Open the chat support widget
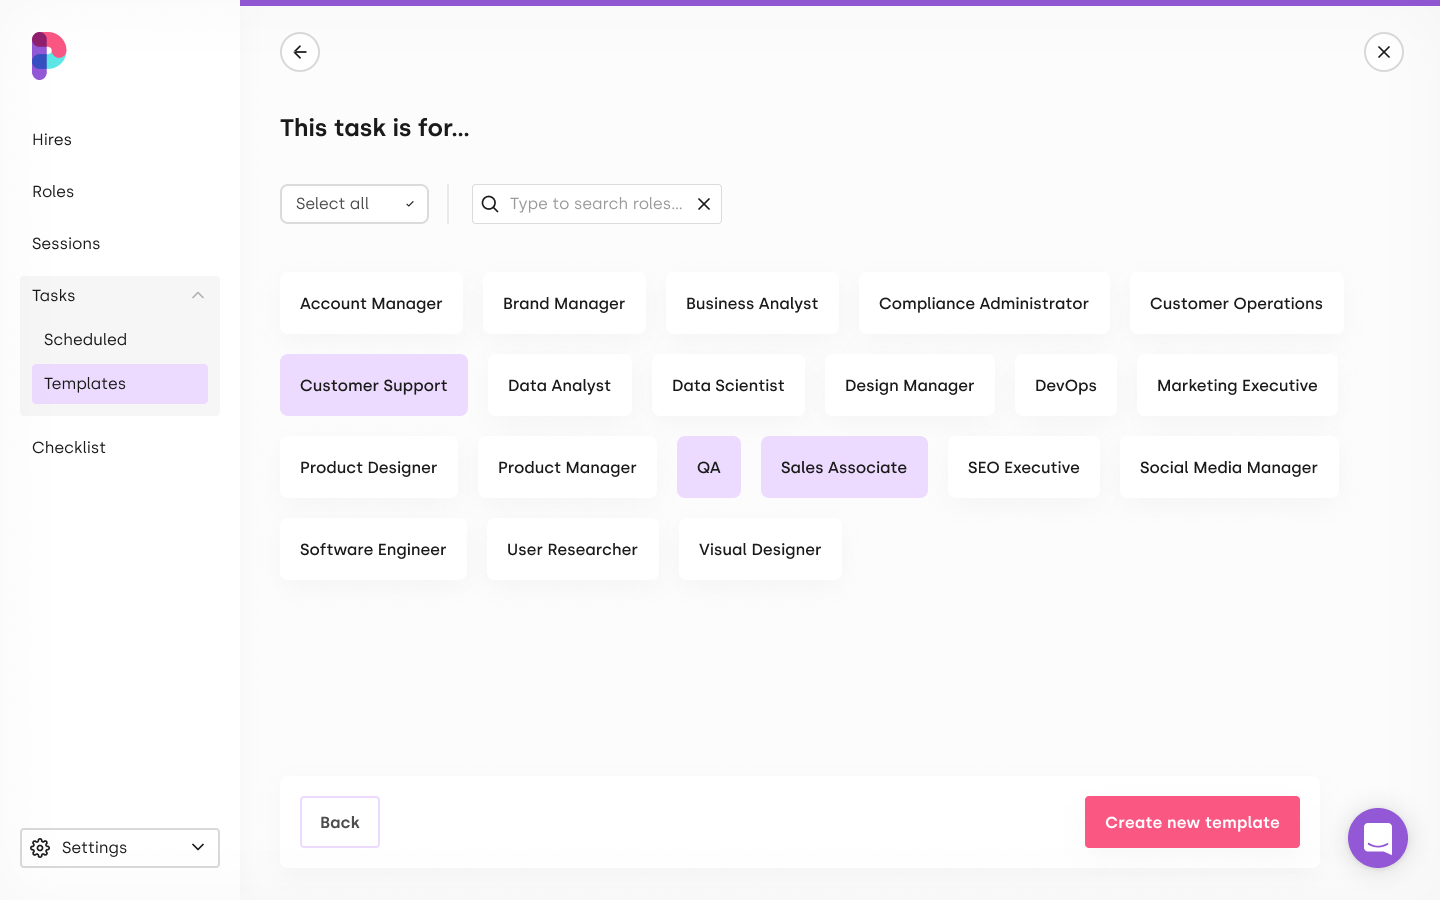The height and width of the screenshot is (900, 1440). [x=1377, y=838]
